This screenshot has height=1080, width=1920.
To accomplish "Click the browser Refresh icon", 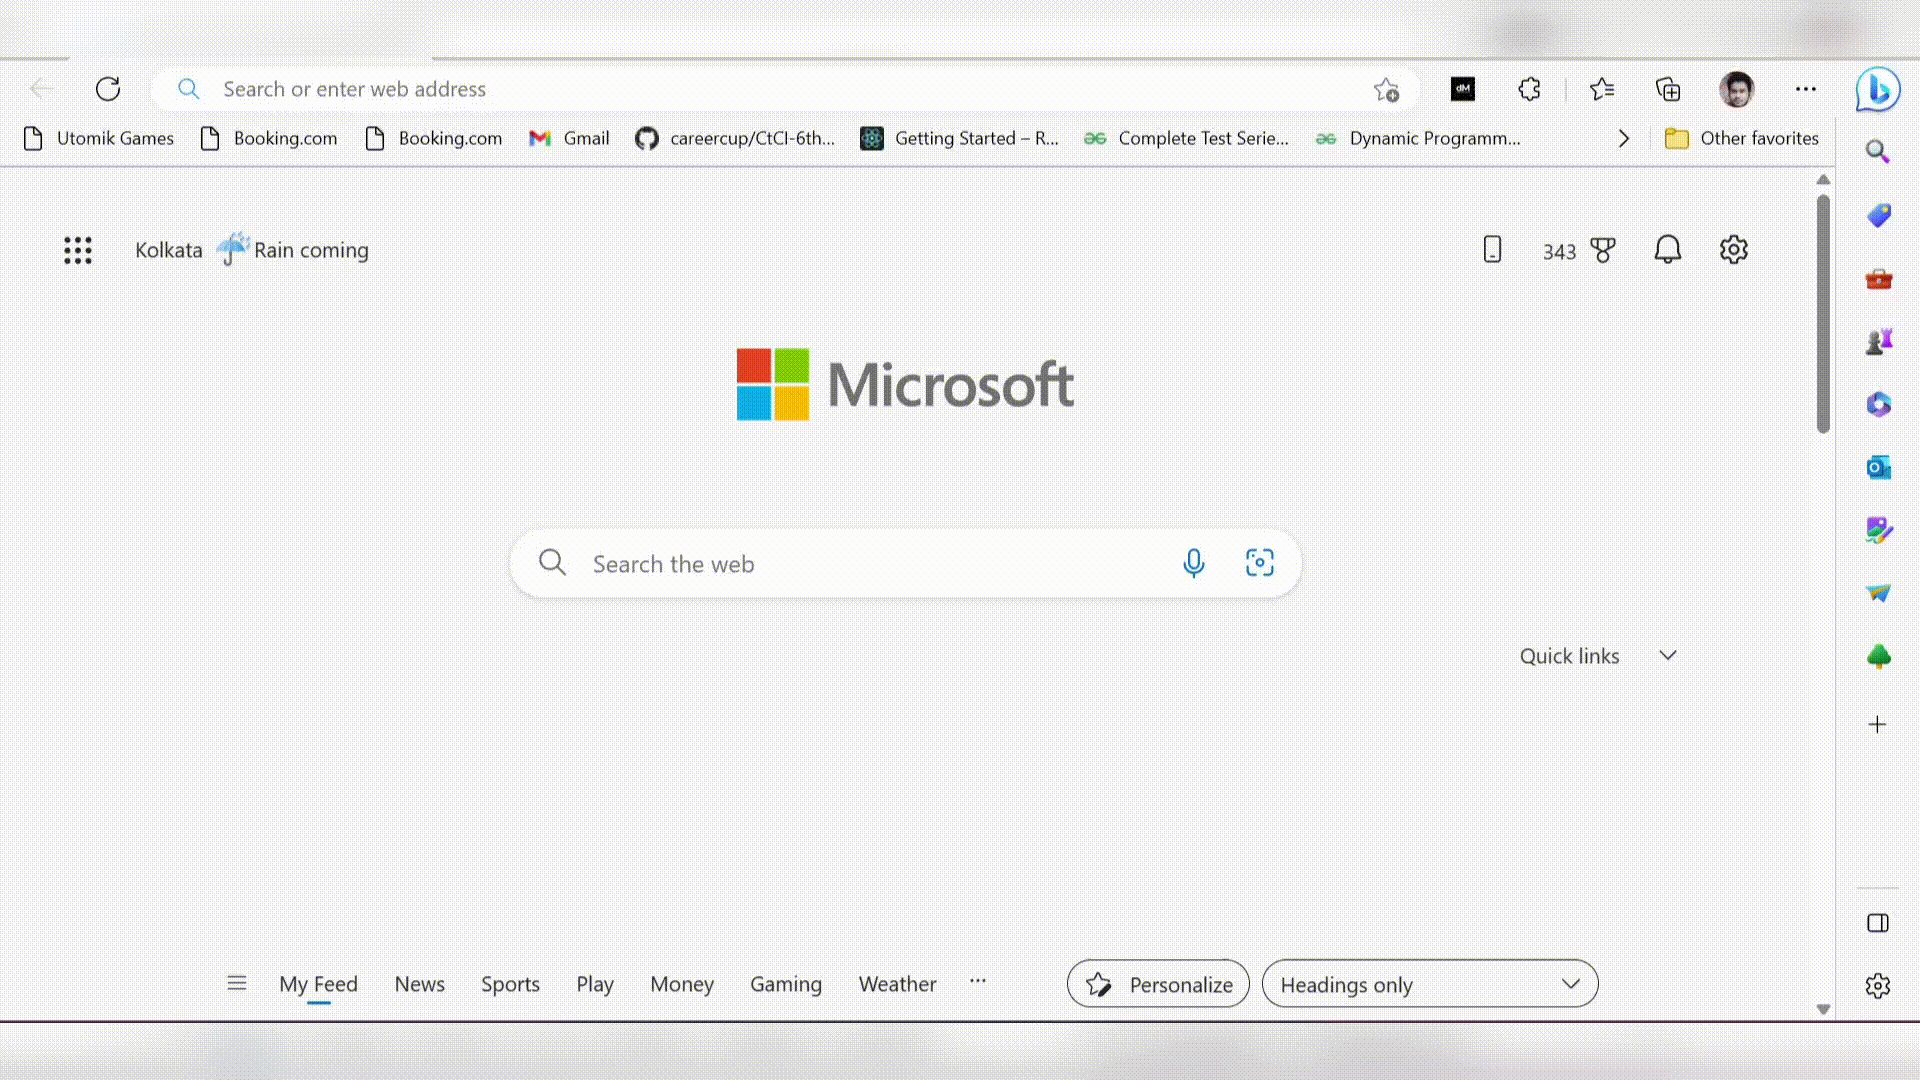I will (x=108, y=89).
